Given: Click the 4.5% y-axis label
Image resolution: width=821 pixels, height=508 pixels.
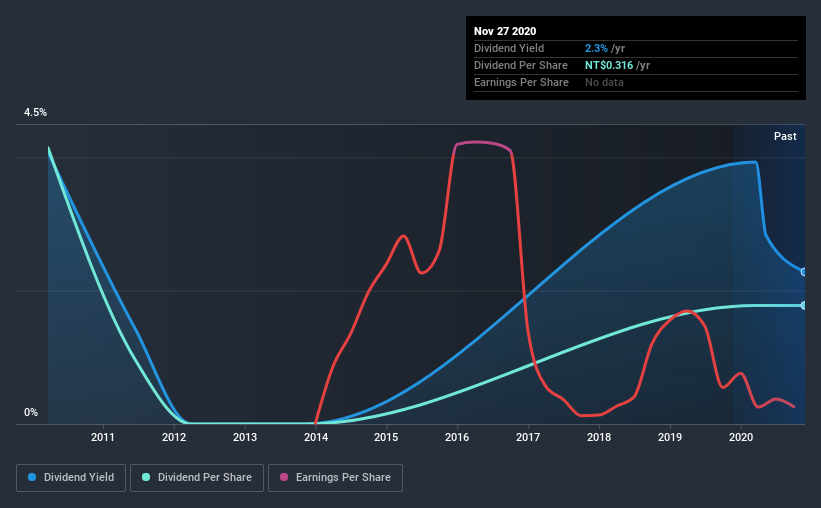Looking at the screenshot, I should (x=35, y=113).
